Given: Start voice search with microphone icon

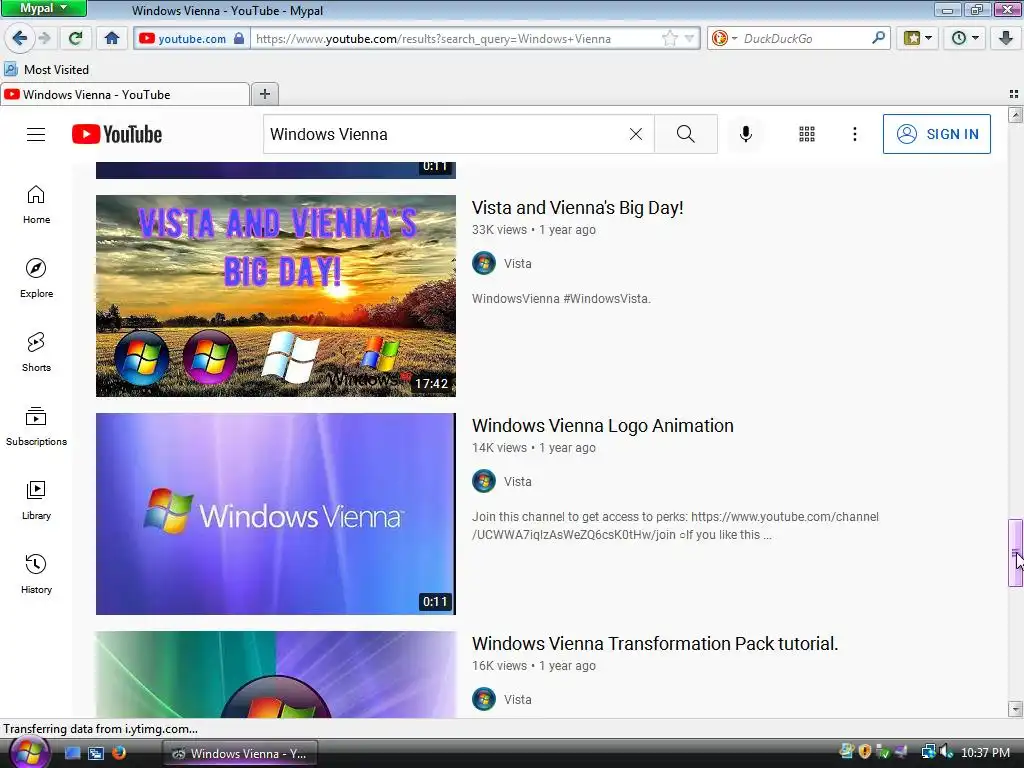Looking at the screenshot, I should 746,134.
